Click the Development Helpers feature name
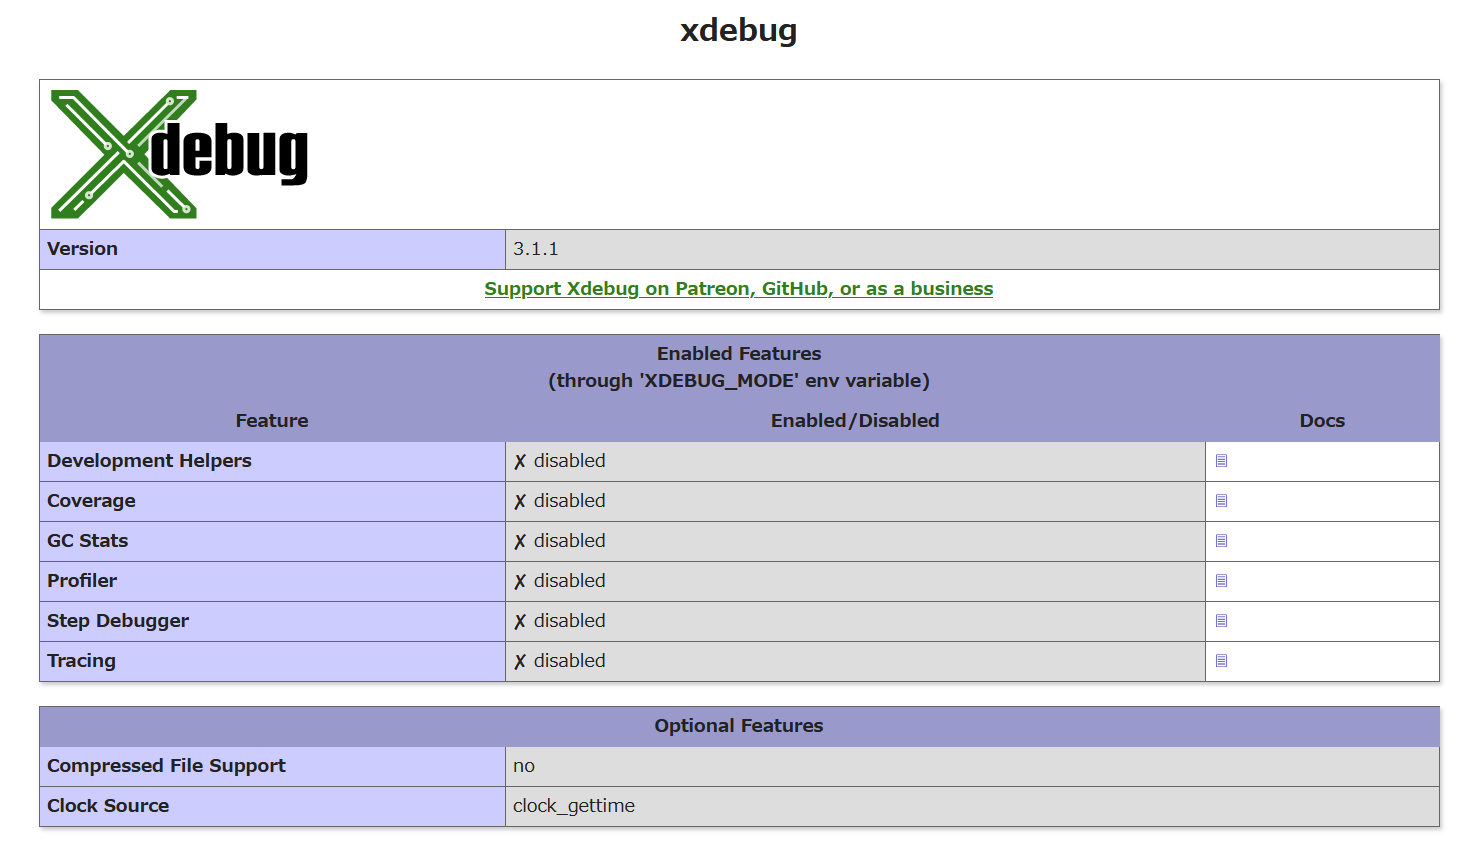This screenshot has width=1479, height=842. (x=149, y=461)
